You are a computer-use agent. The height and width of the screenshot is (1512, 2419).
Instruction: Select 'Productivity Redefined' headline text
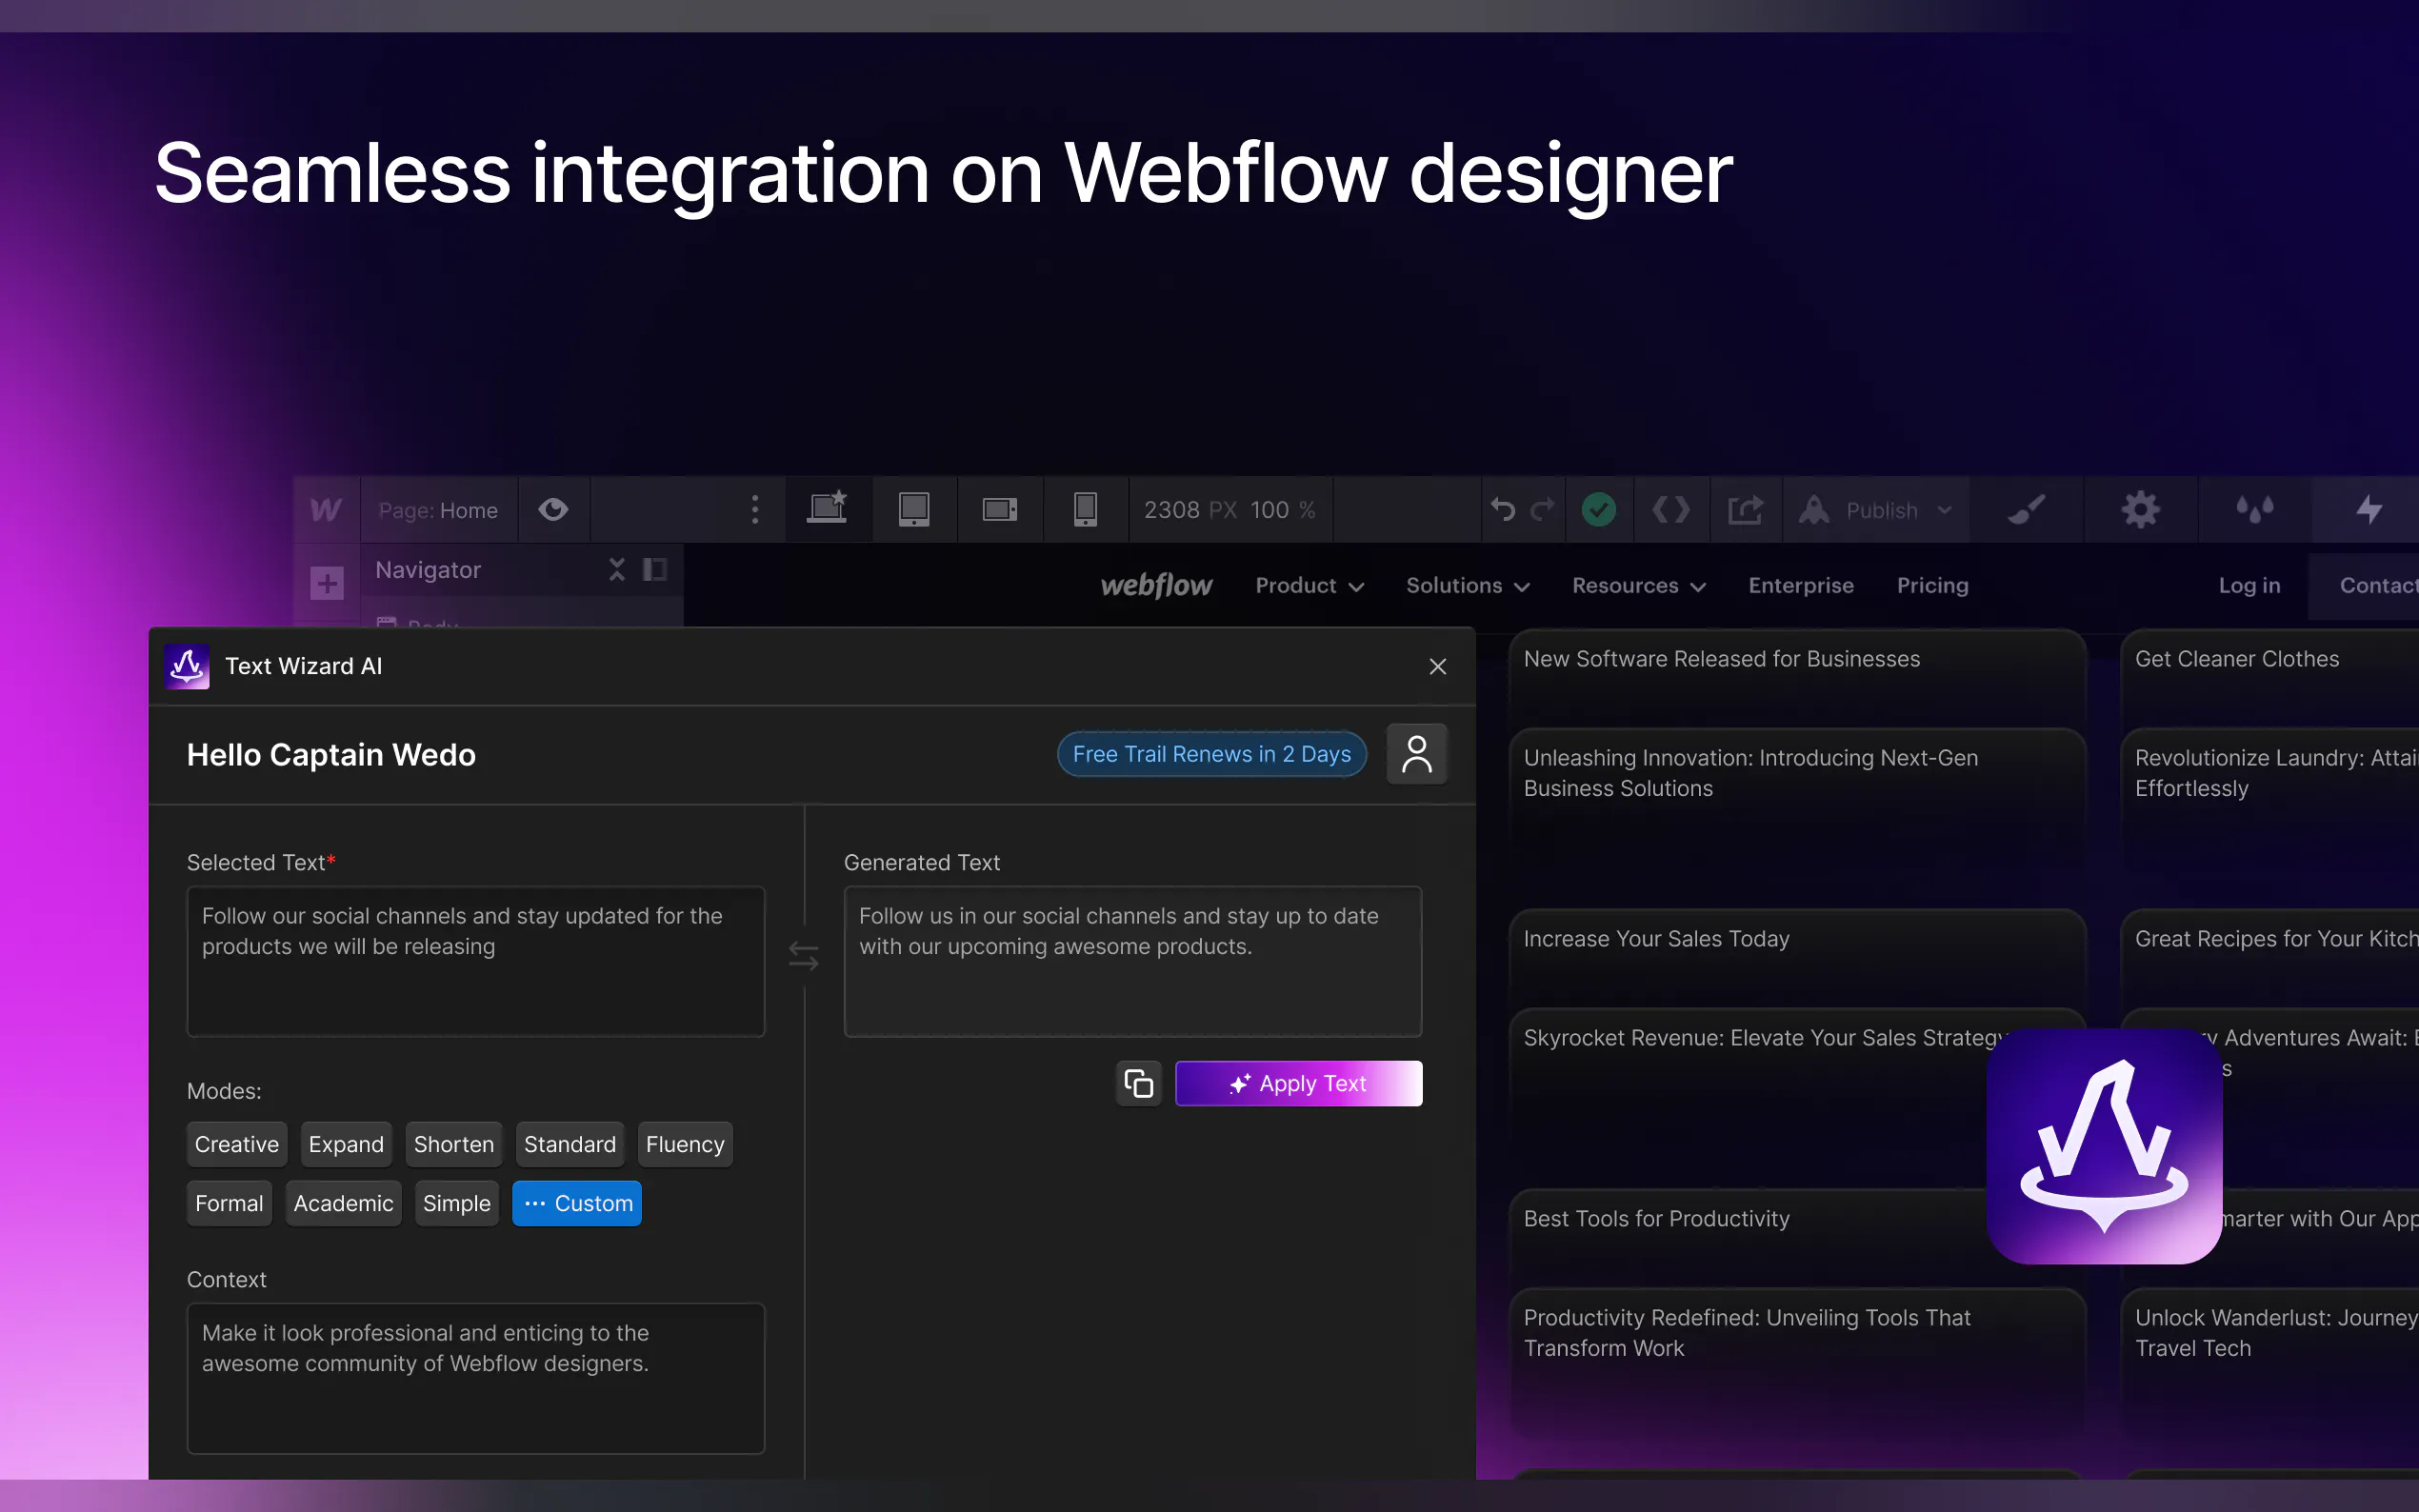coord(1747,1333)
